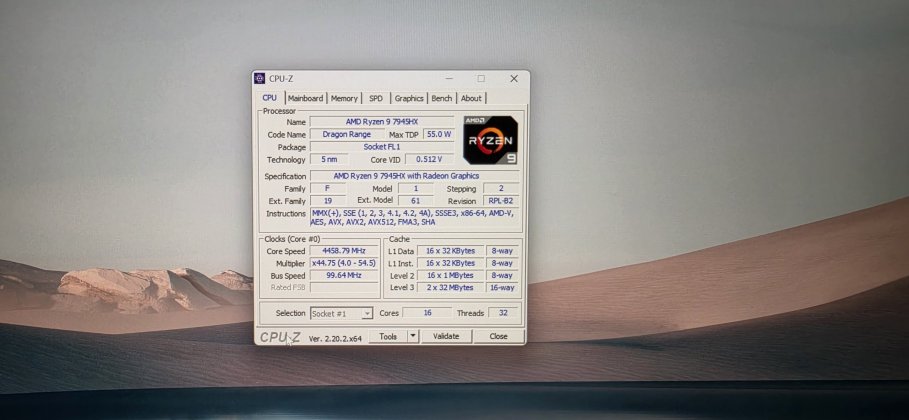909x420 pixels.
Task: Switch to the CPU tab
Action: tap(270, 98)
